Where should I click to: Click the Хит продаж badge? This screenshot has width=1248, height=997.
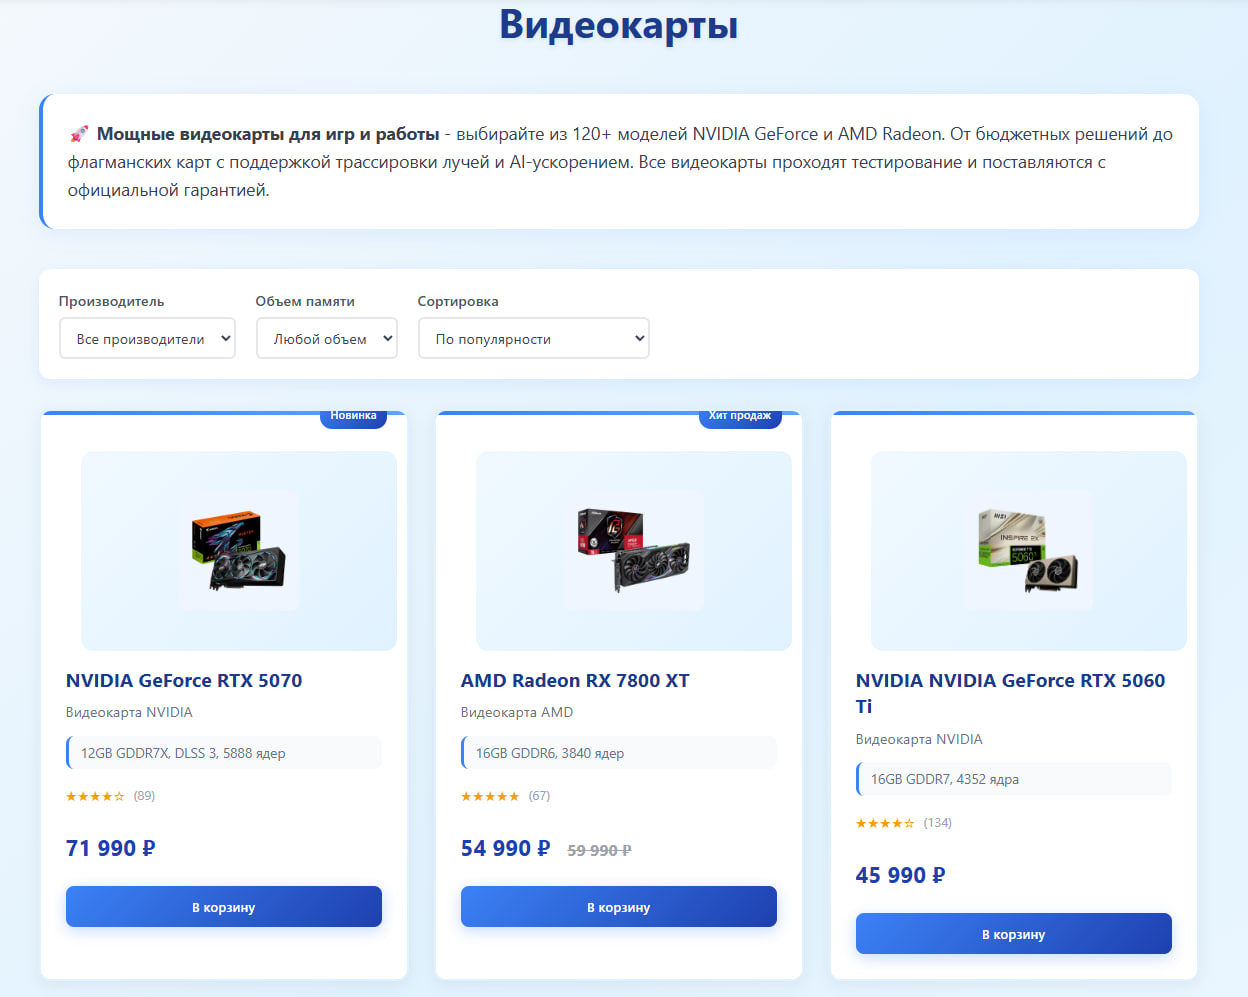tap(740, 417)
